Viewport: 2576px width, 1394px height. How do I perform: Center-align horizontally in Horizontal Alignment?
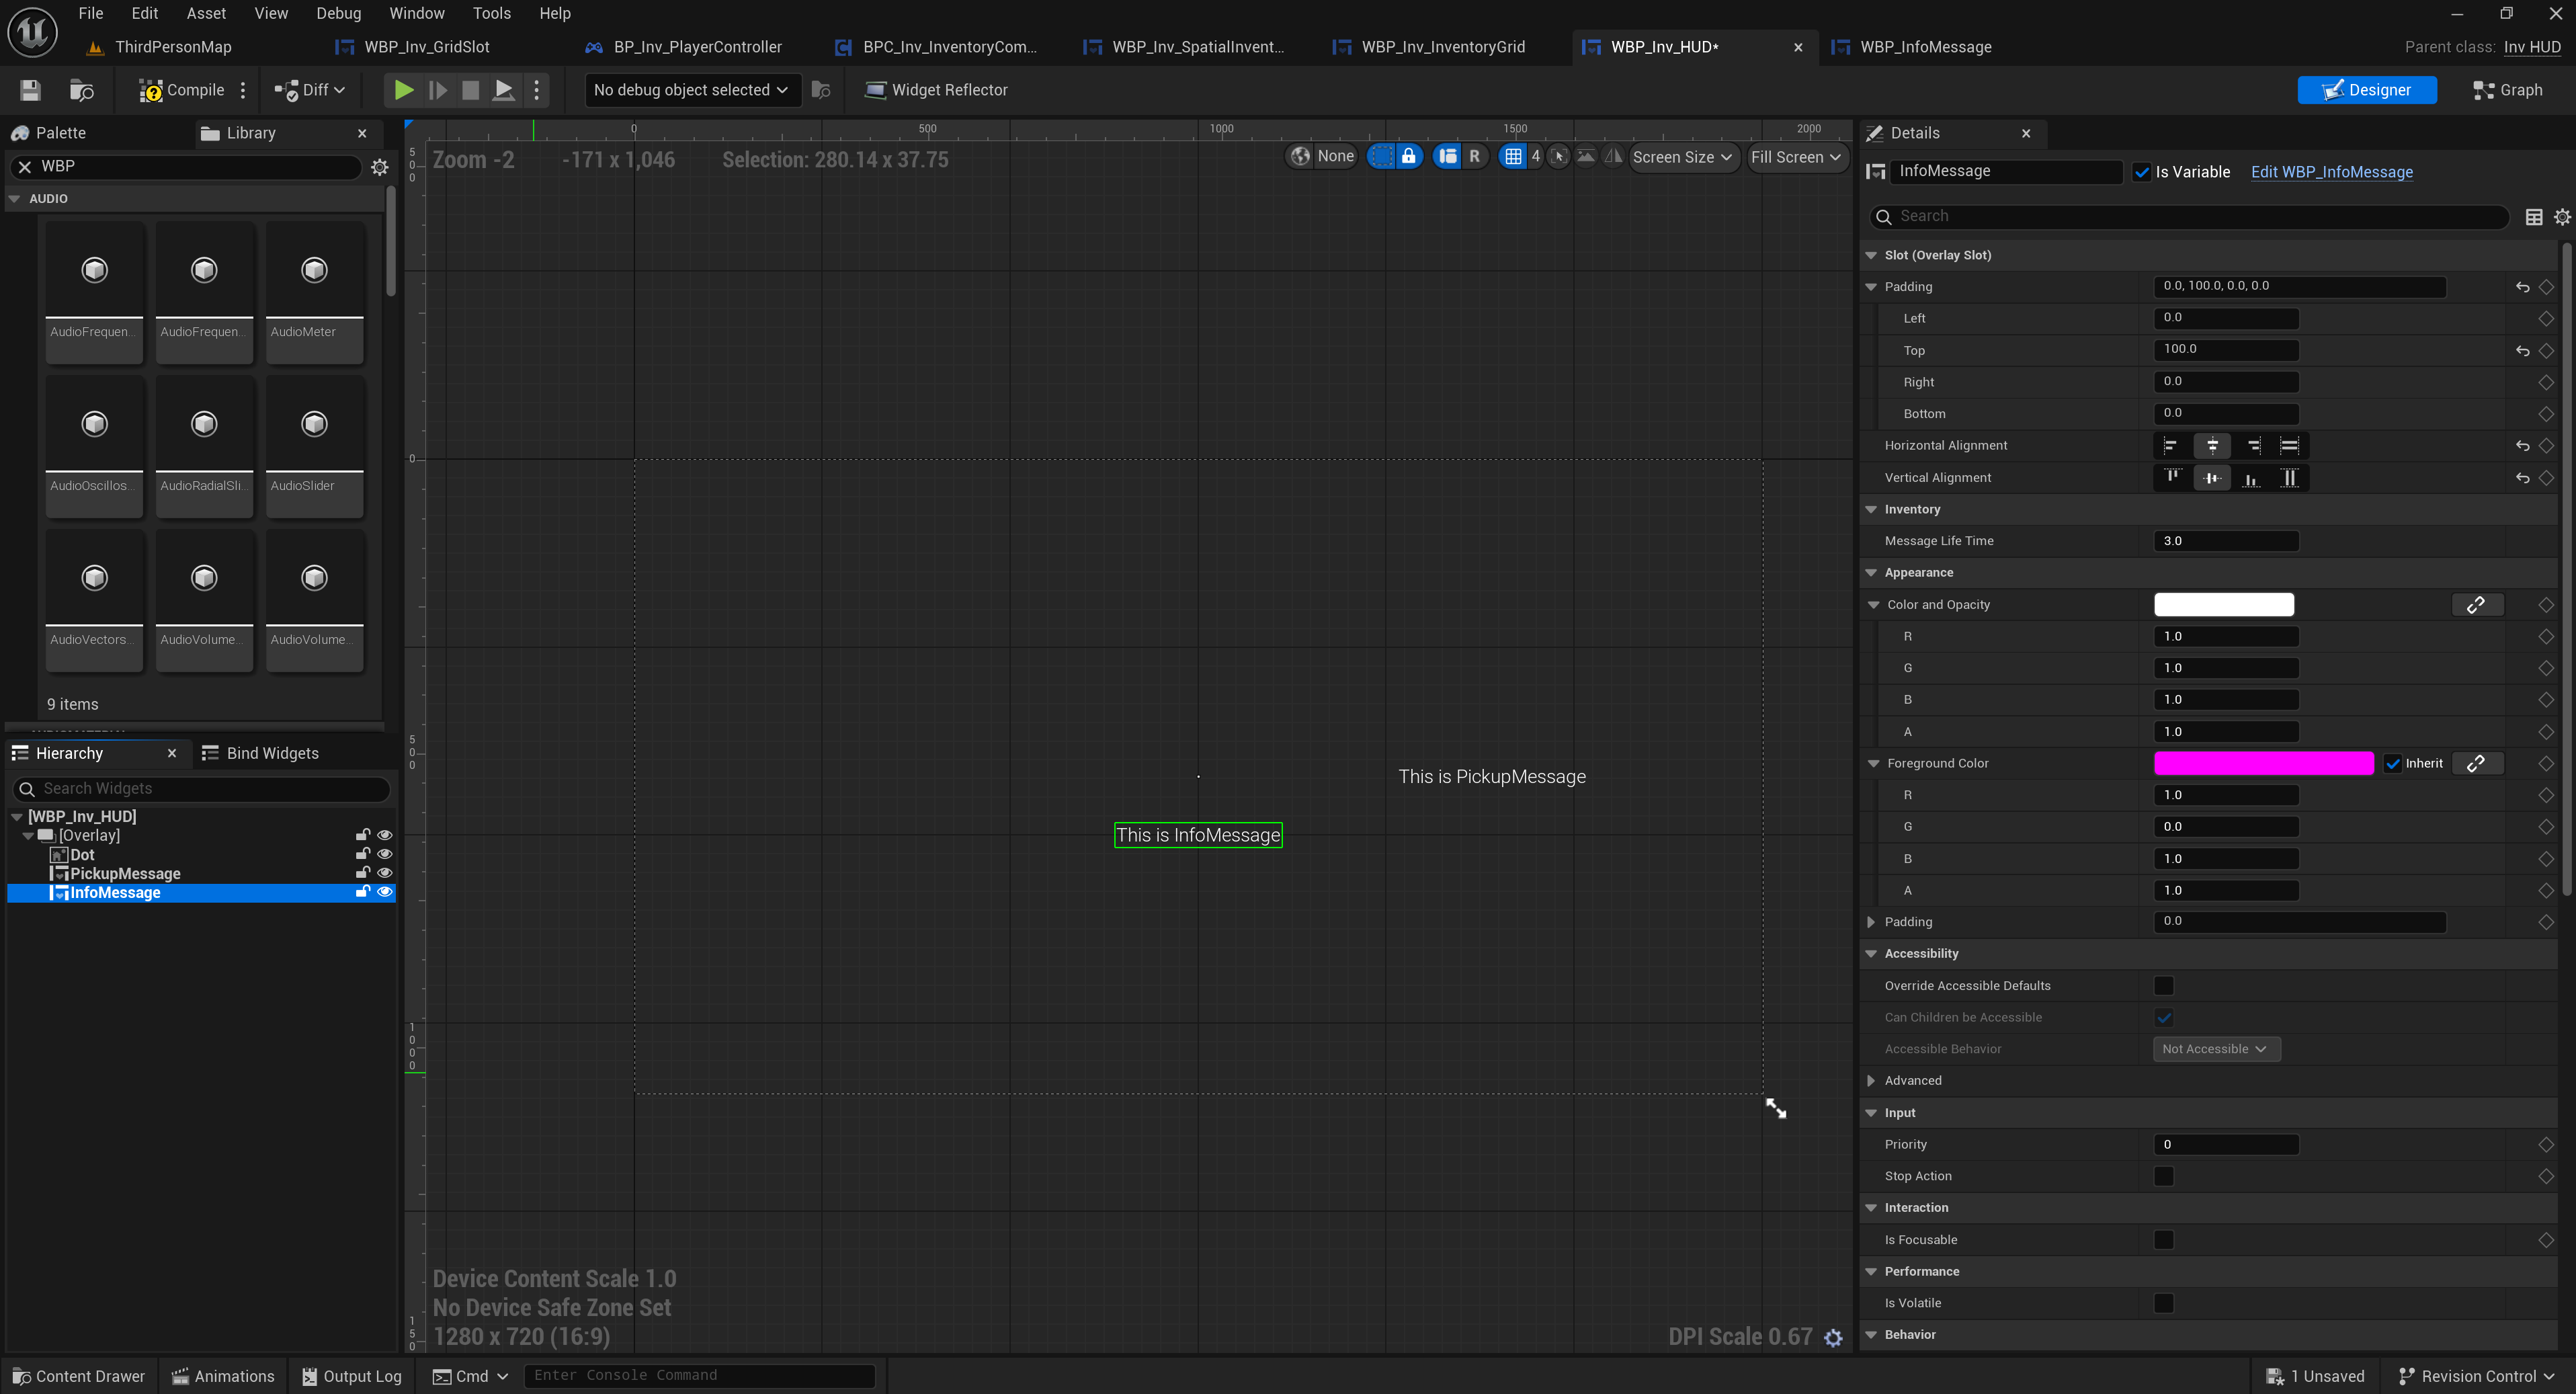tap(2212, 446)
